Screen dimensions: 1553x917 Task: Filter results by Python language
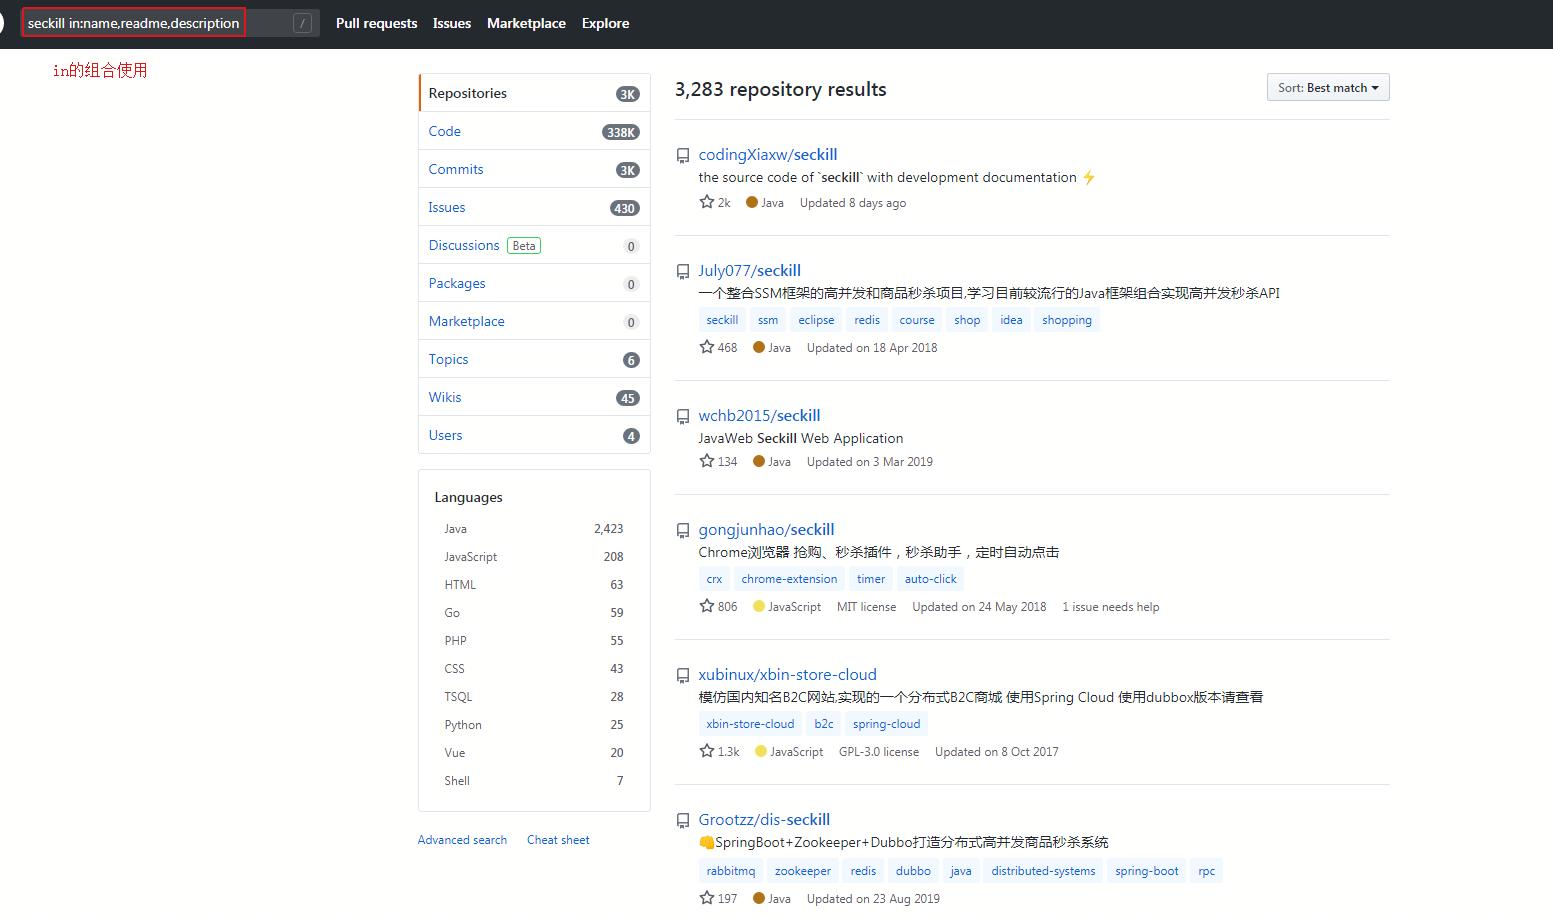[x=534, y=724]
